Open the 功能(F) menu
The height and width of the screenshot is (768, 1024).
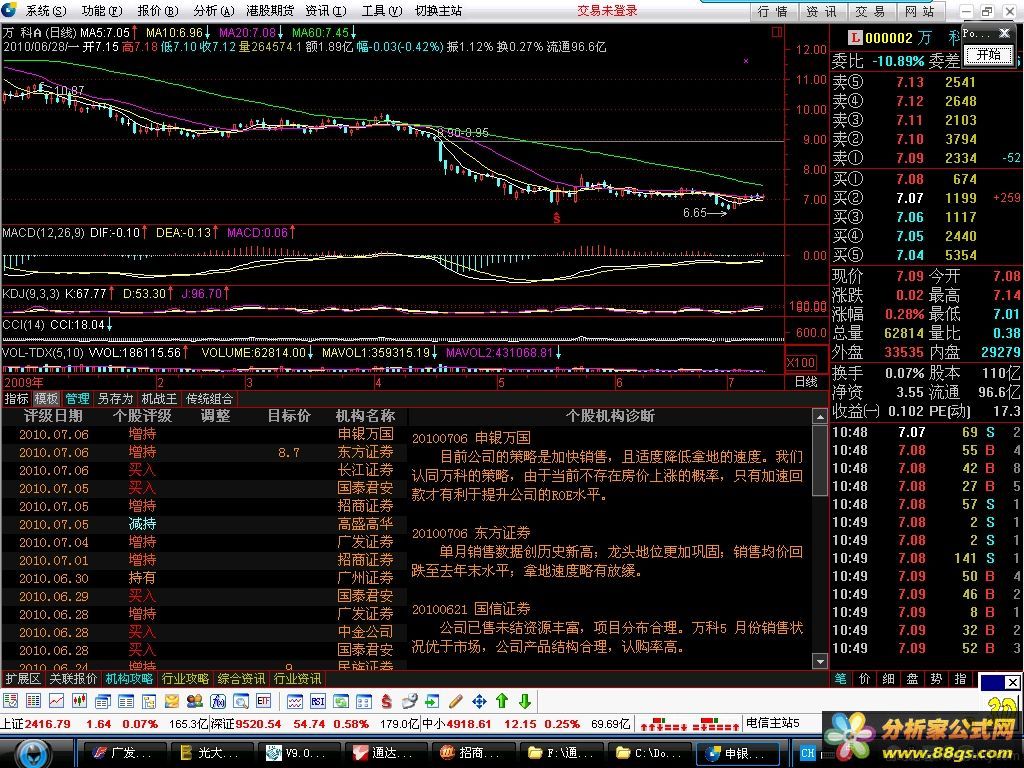(x=102, y=10)
